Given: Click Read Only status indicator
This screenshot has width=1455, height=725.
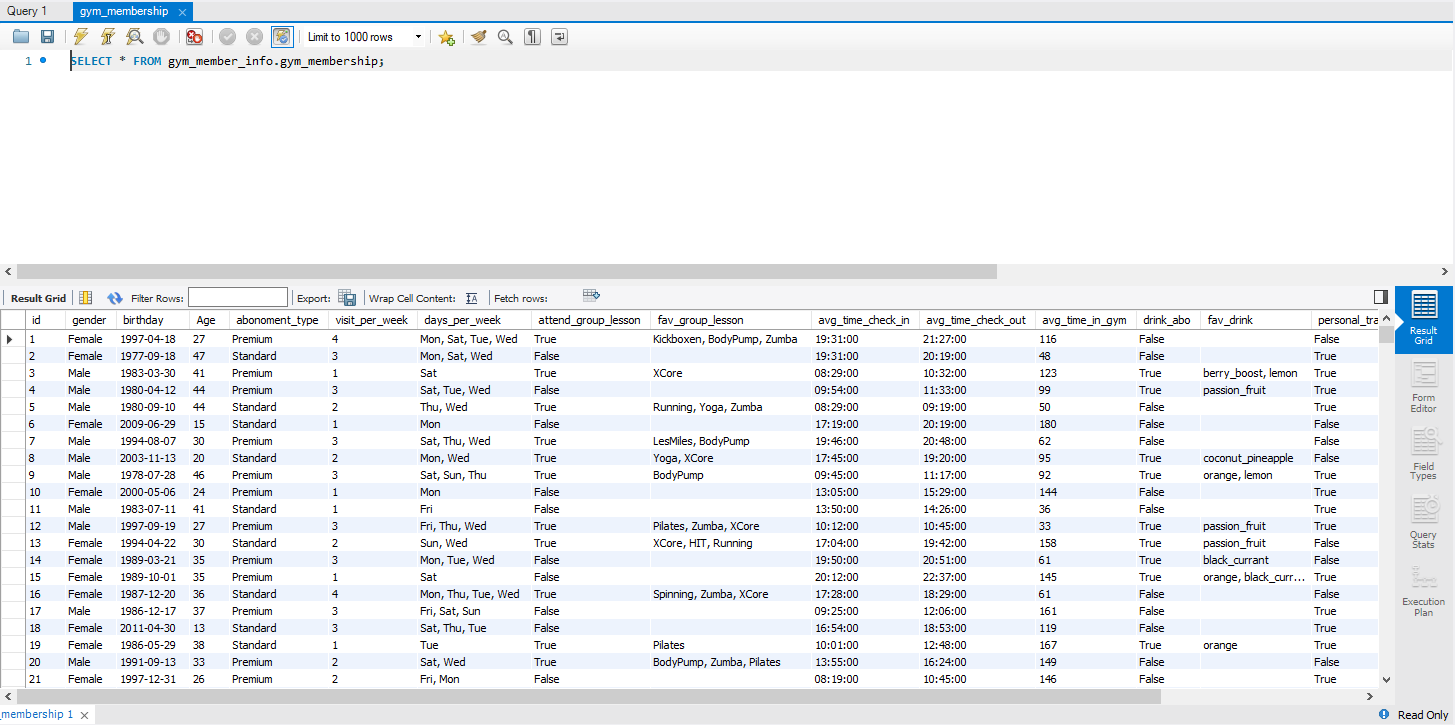Looking at the screenshot, I should coord(1423,715).
